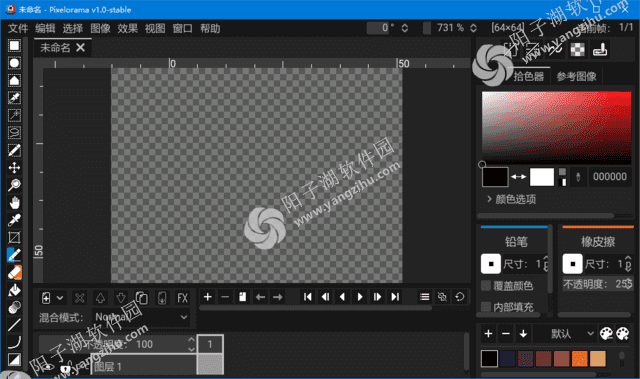Open the 帮助 menu
640x379 pixels.
(x=210, y=28)
